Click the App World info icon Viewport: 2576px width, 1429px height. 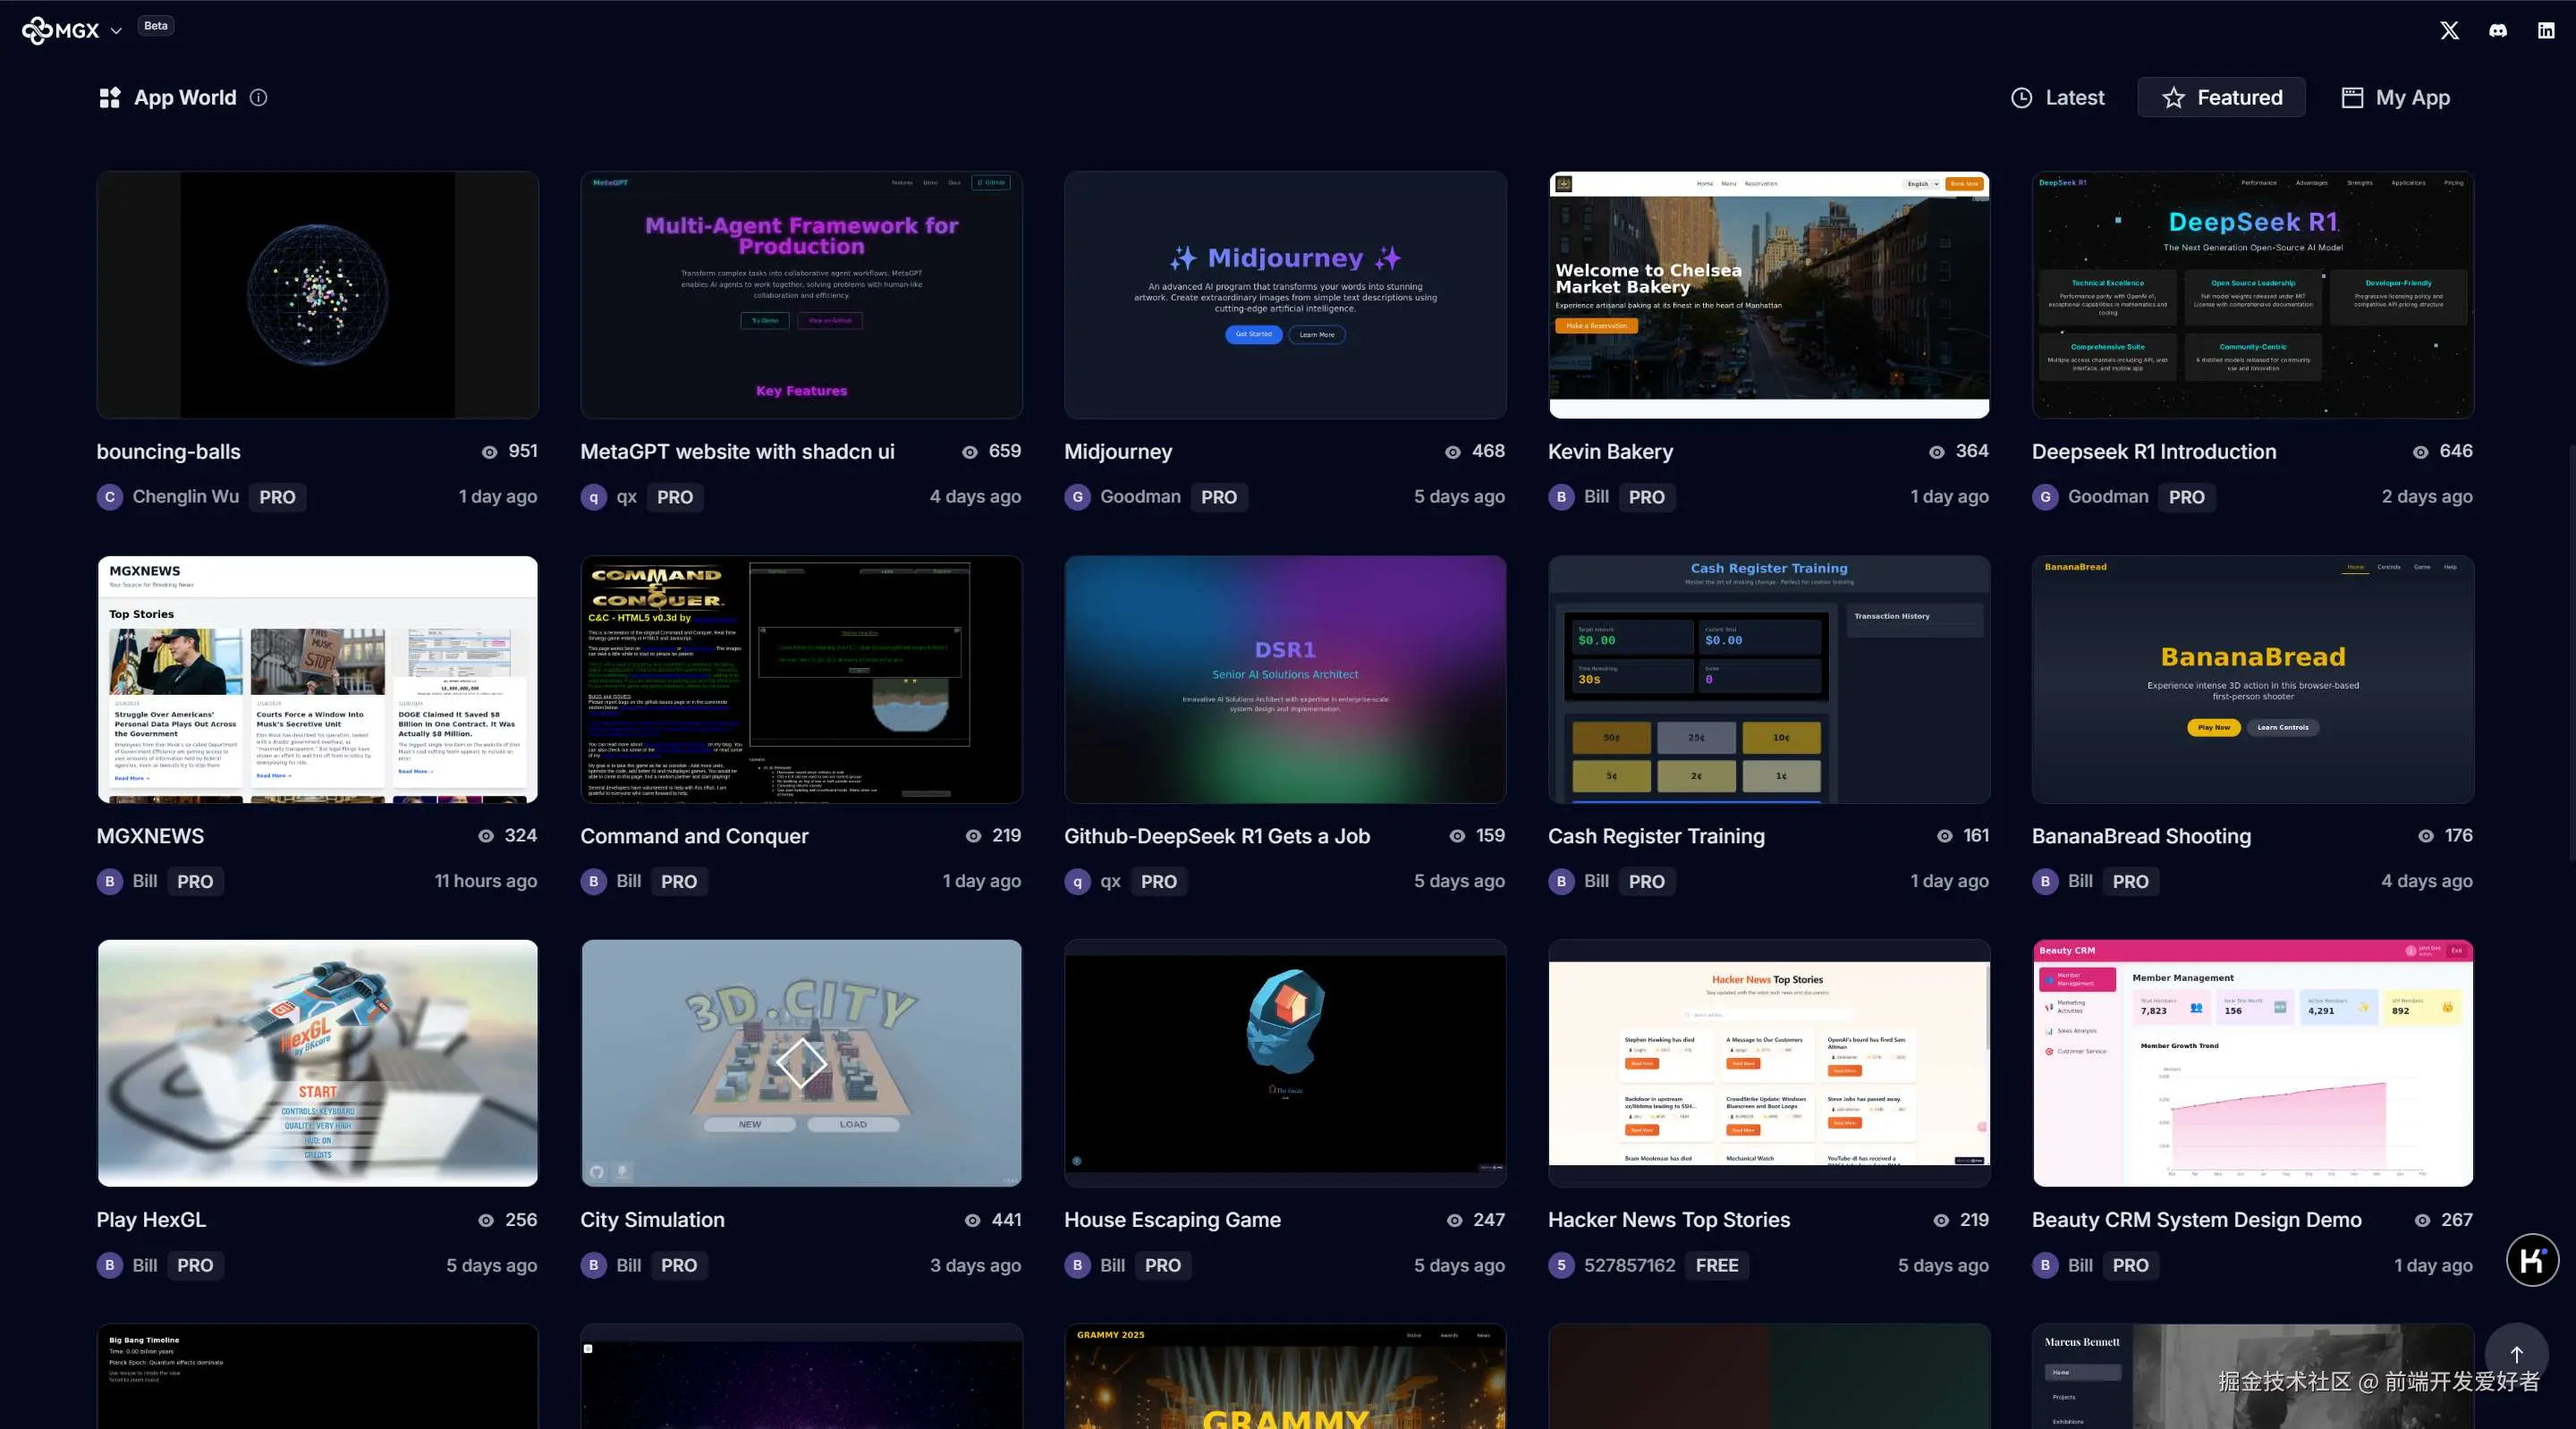258,97
